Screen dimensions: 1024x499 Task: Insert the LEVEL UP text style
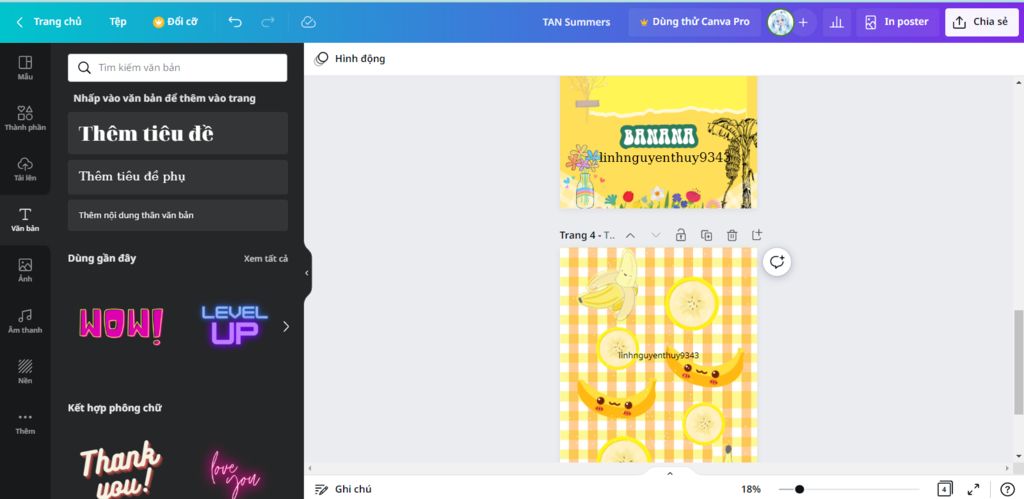pyautogui.click(x=234, y=325)
